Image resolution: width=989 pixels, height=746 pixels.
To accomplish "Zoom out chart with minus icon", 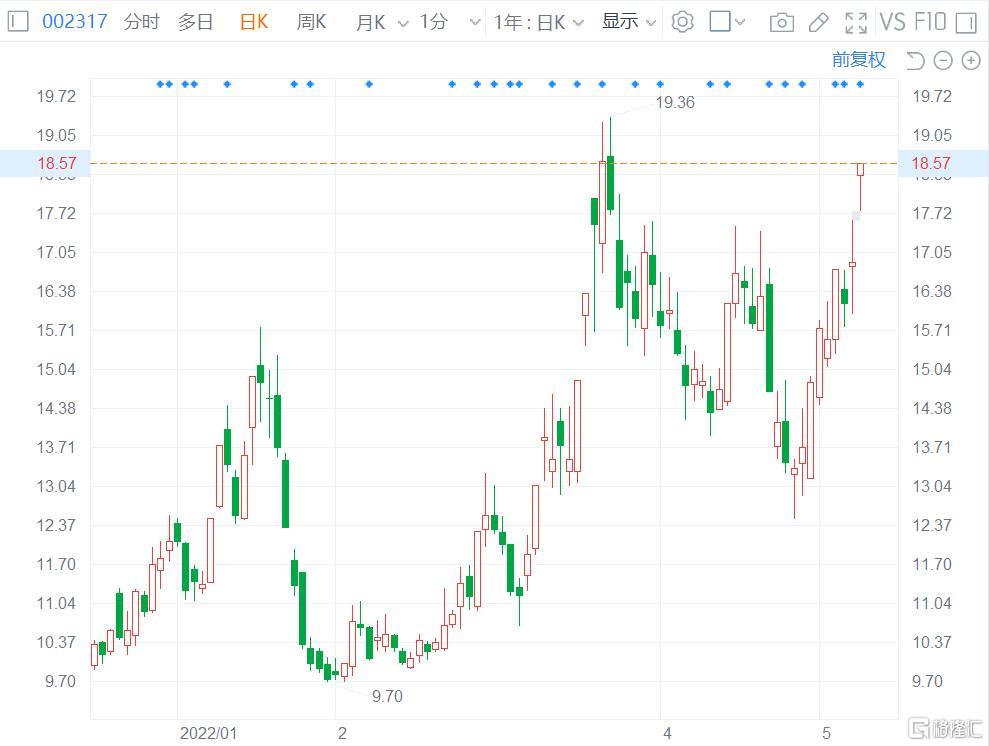I will (943, 61).
